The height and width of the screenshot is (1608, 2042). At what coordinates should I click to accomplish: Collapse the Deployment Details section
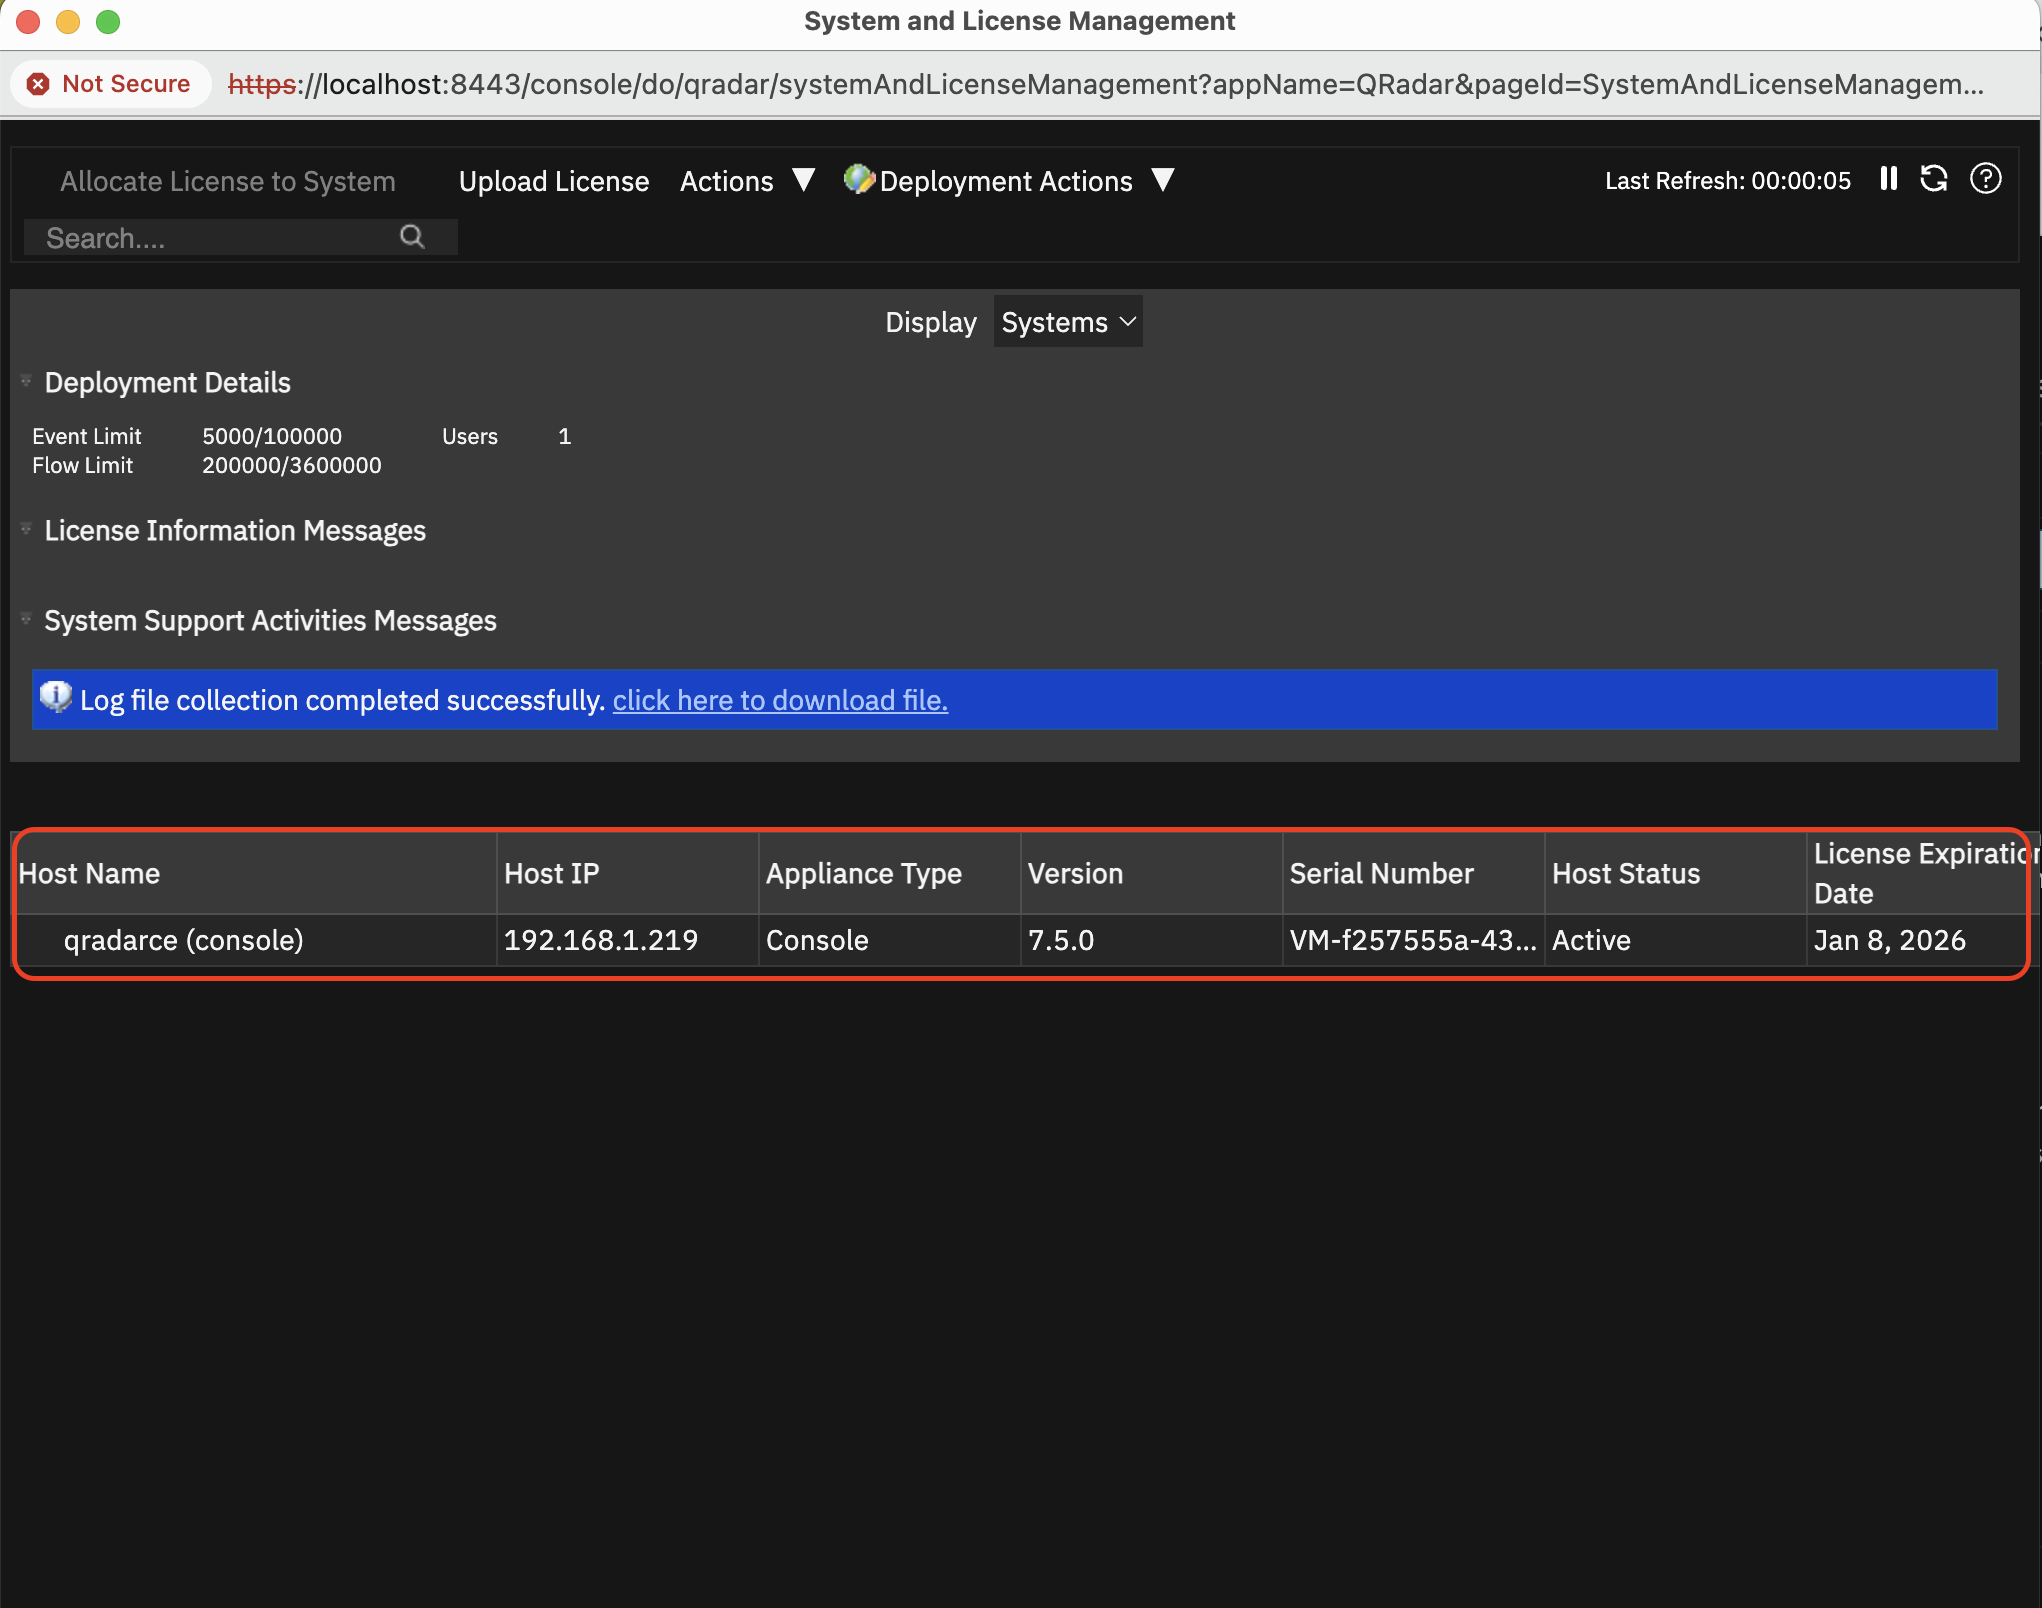click(x=26, y=379)
